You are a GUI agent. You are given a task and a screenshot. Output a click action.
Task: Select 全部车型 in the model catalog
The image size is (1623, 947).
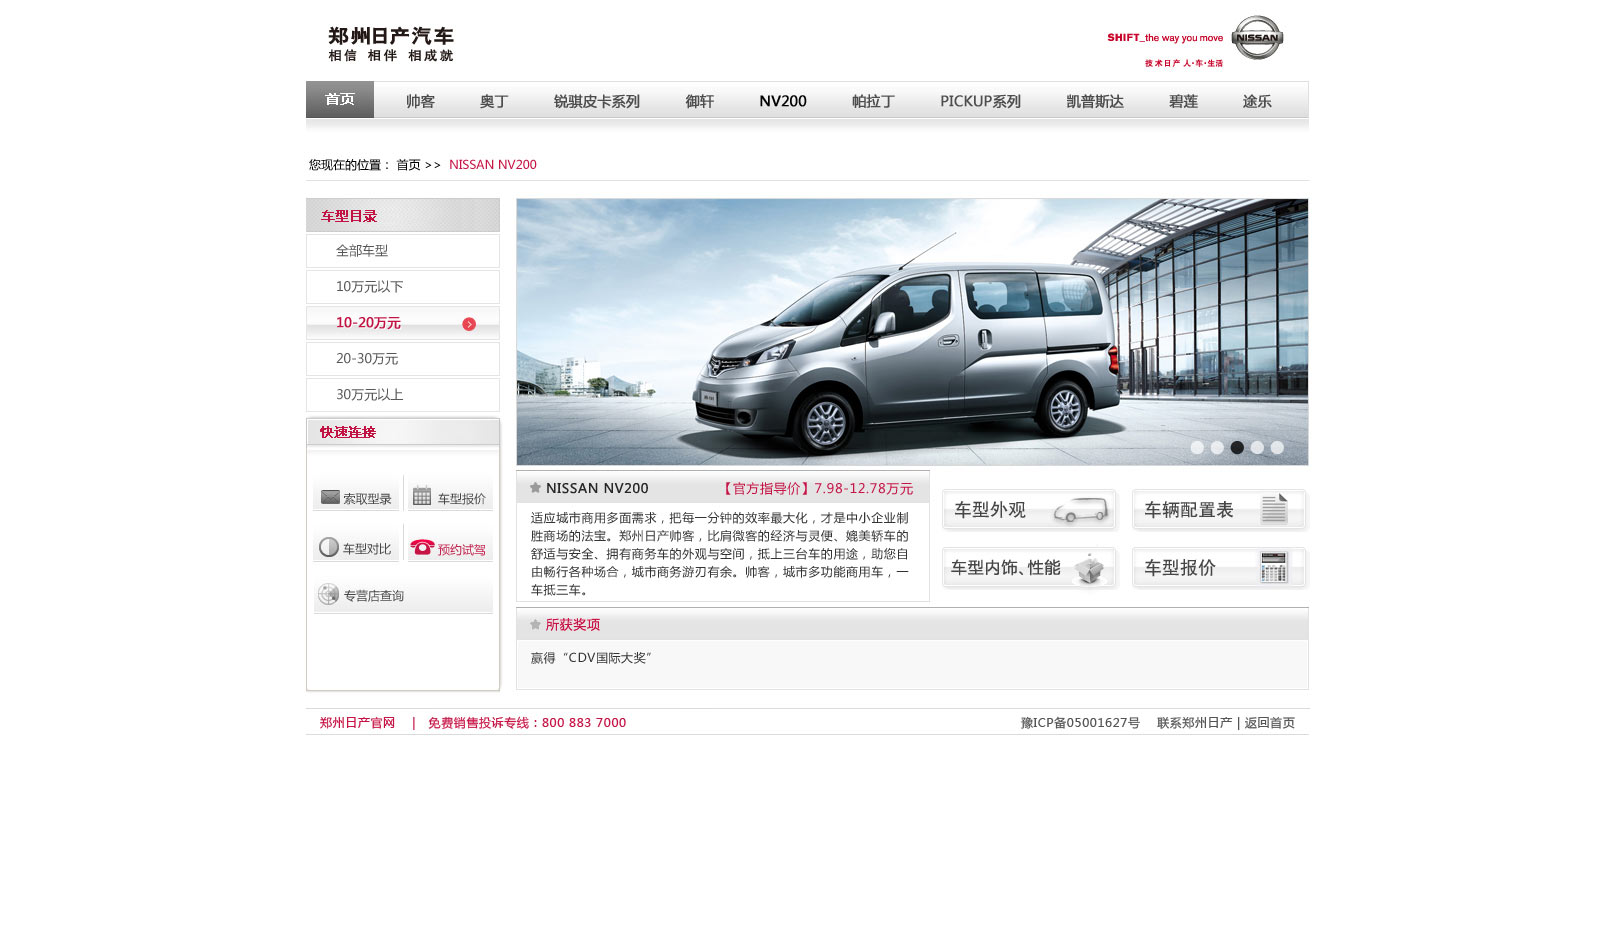[x=403, y=251]
